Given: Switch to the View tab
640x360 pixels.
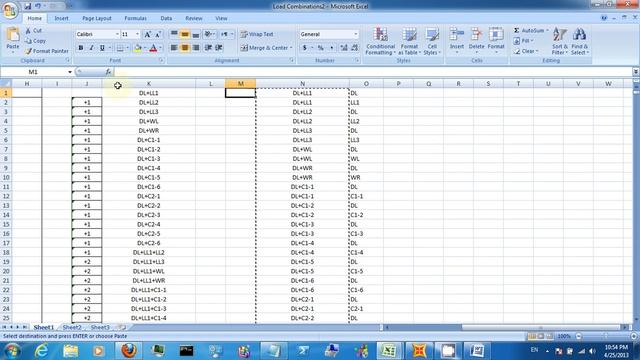Looking at the screenshot, I should 221,18.
